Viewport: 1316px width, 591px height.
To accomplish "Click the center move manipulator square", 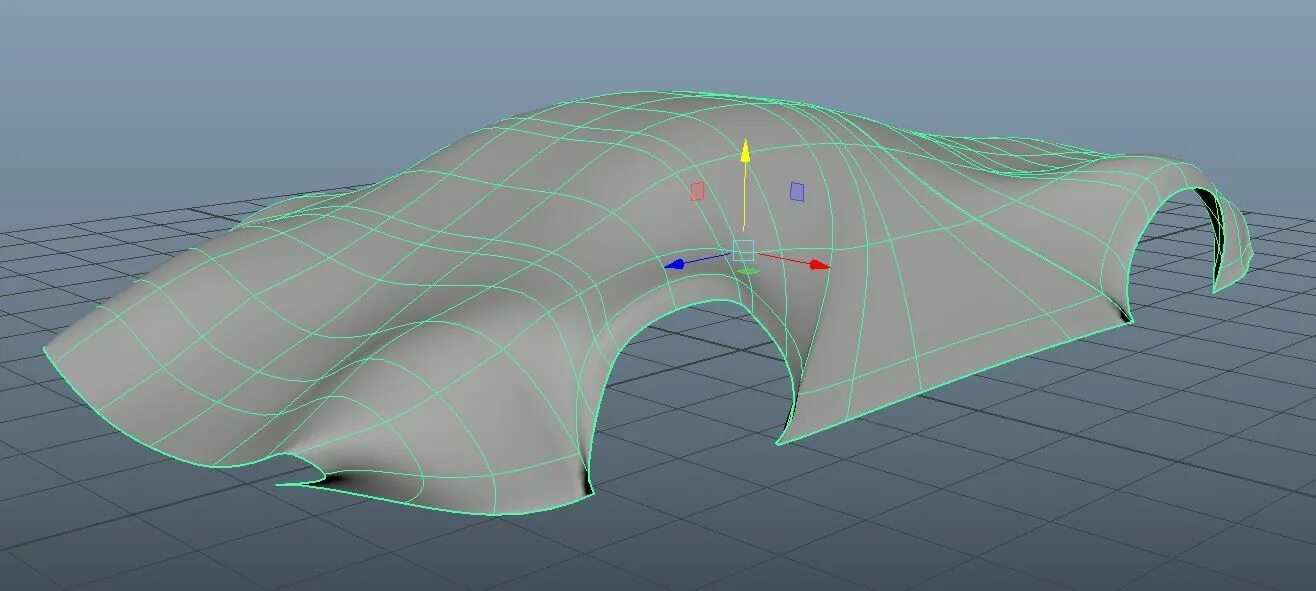I will click(743, 250).
